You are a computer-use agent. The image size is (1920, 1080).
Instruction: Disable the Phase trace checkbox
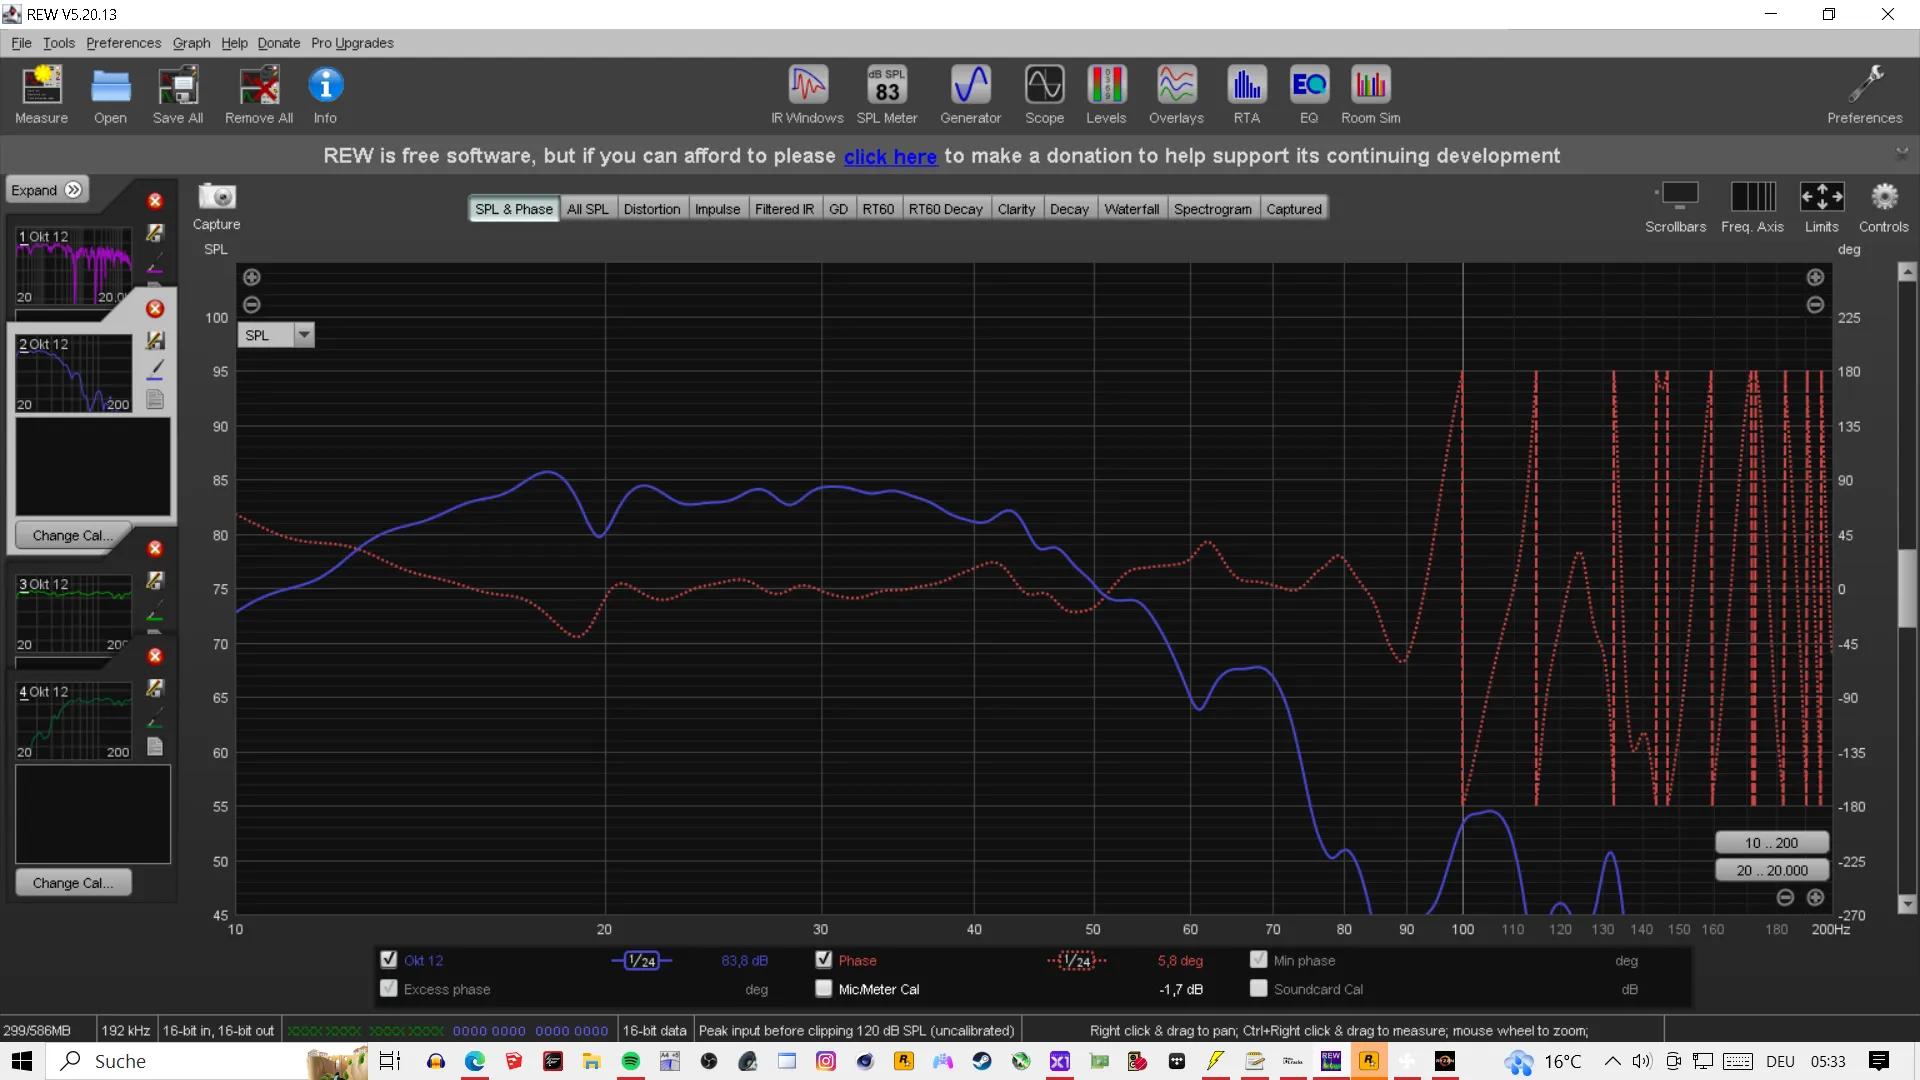[x=824, y=959]
